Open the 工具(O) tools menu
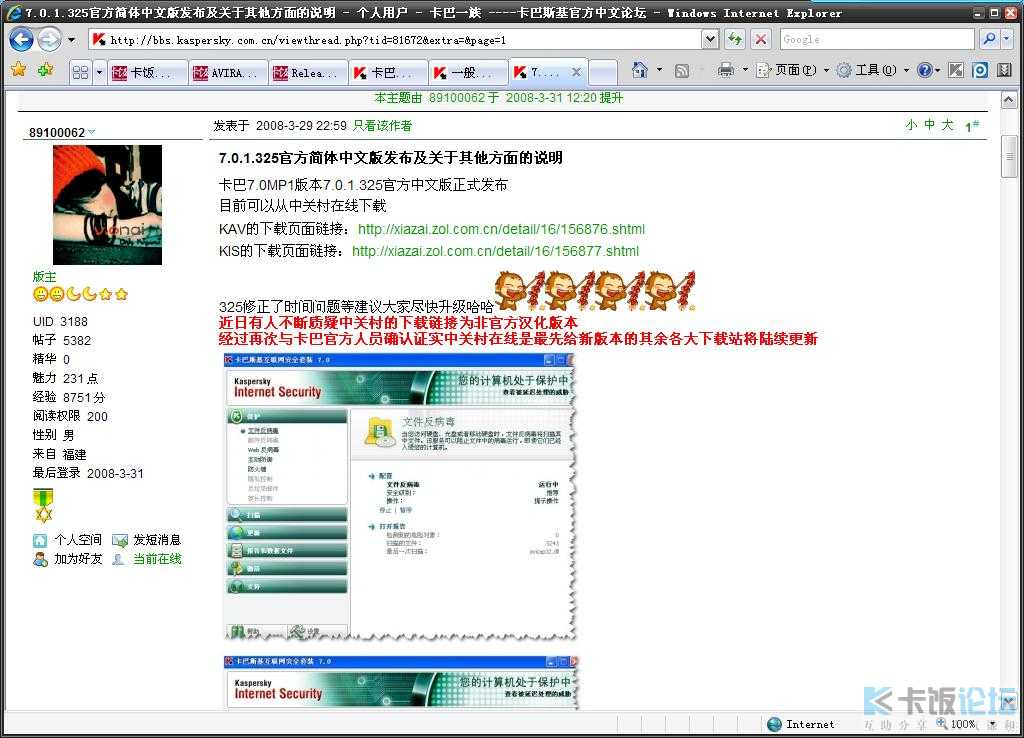 coord(872,70)
